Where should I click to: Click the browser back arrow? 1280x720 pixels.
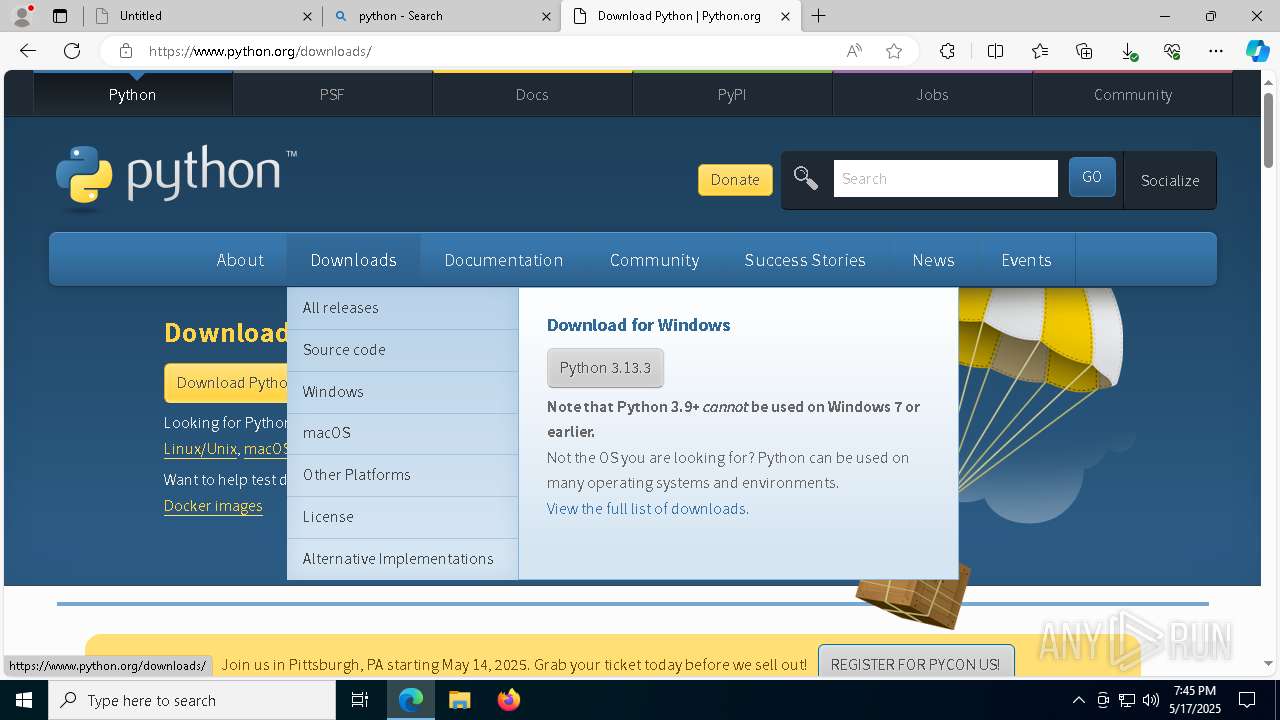point(28,51)
